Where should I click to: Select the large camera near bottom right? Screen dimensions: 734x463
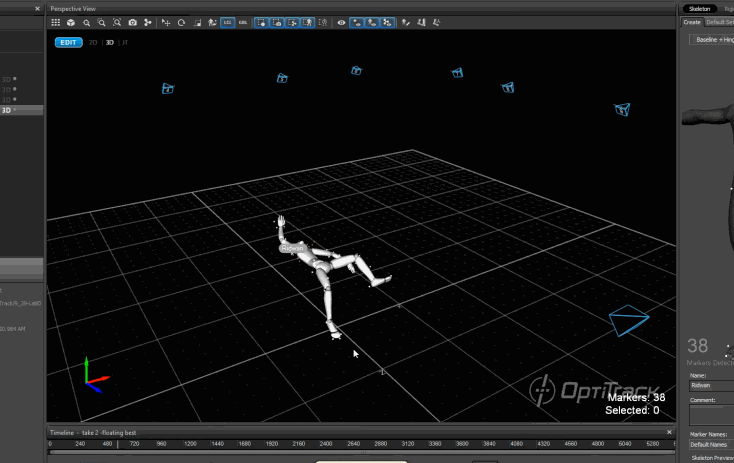629,321
